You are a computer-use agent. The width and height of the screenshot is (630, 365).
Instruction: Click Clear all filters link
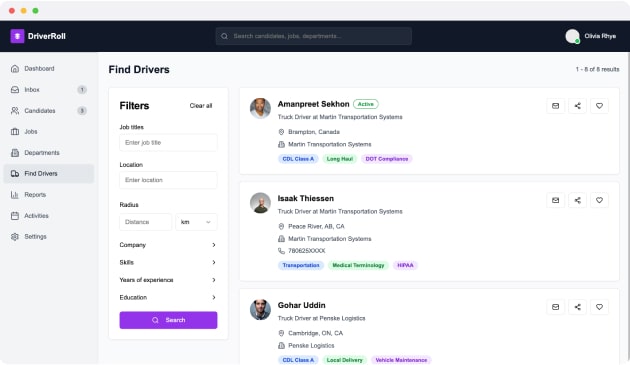point(200,106)
